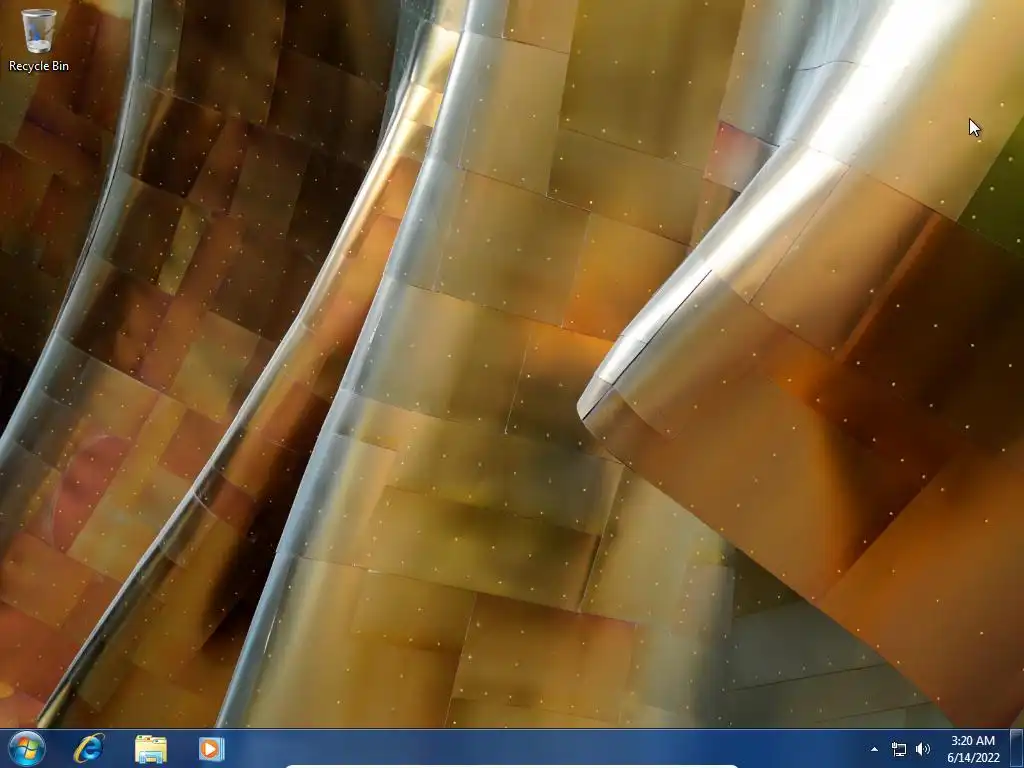Open Windows Explorer folder icon in taskbar
The width and height of the screenshot is (1024, 768).
[150, 748]
